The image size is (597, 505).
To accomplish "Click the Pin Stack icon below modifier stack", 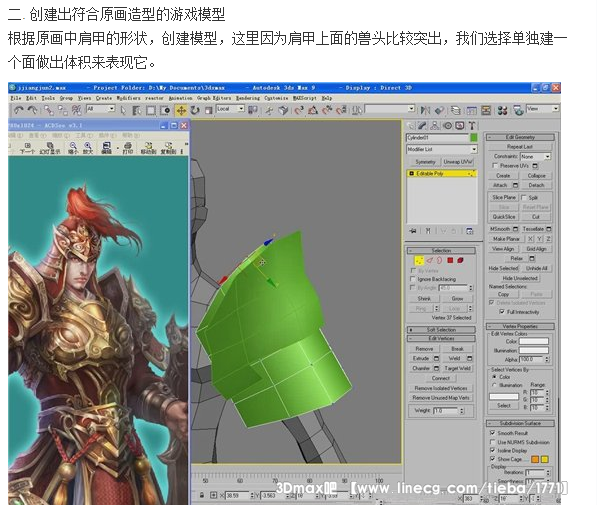I will tap(413, 231).
